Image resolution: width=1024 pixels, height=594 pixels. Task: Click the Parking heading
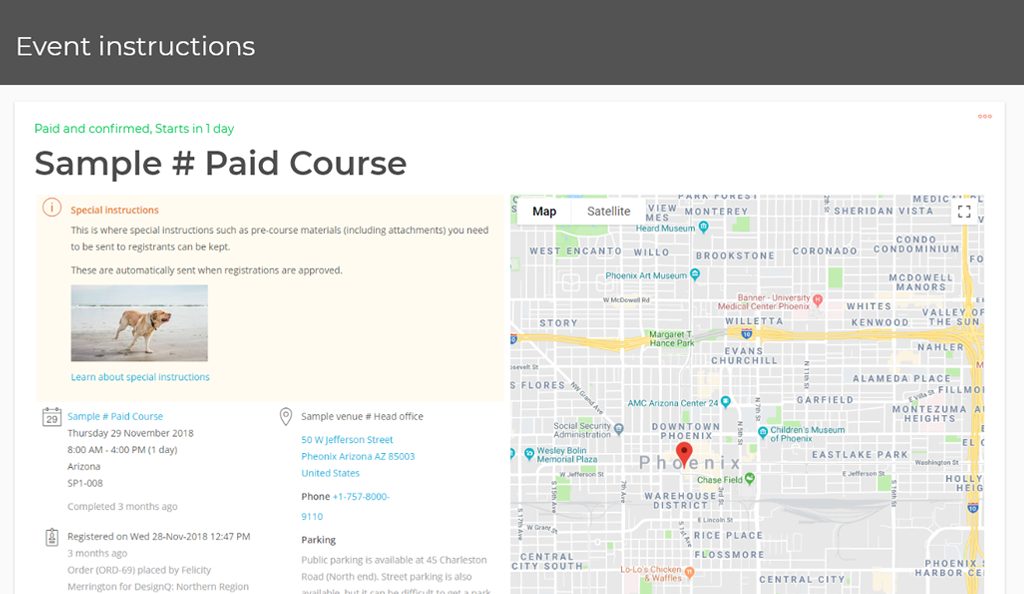coord(318,540)
